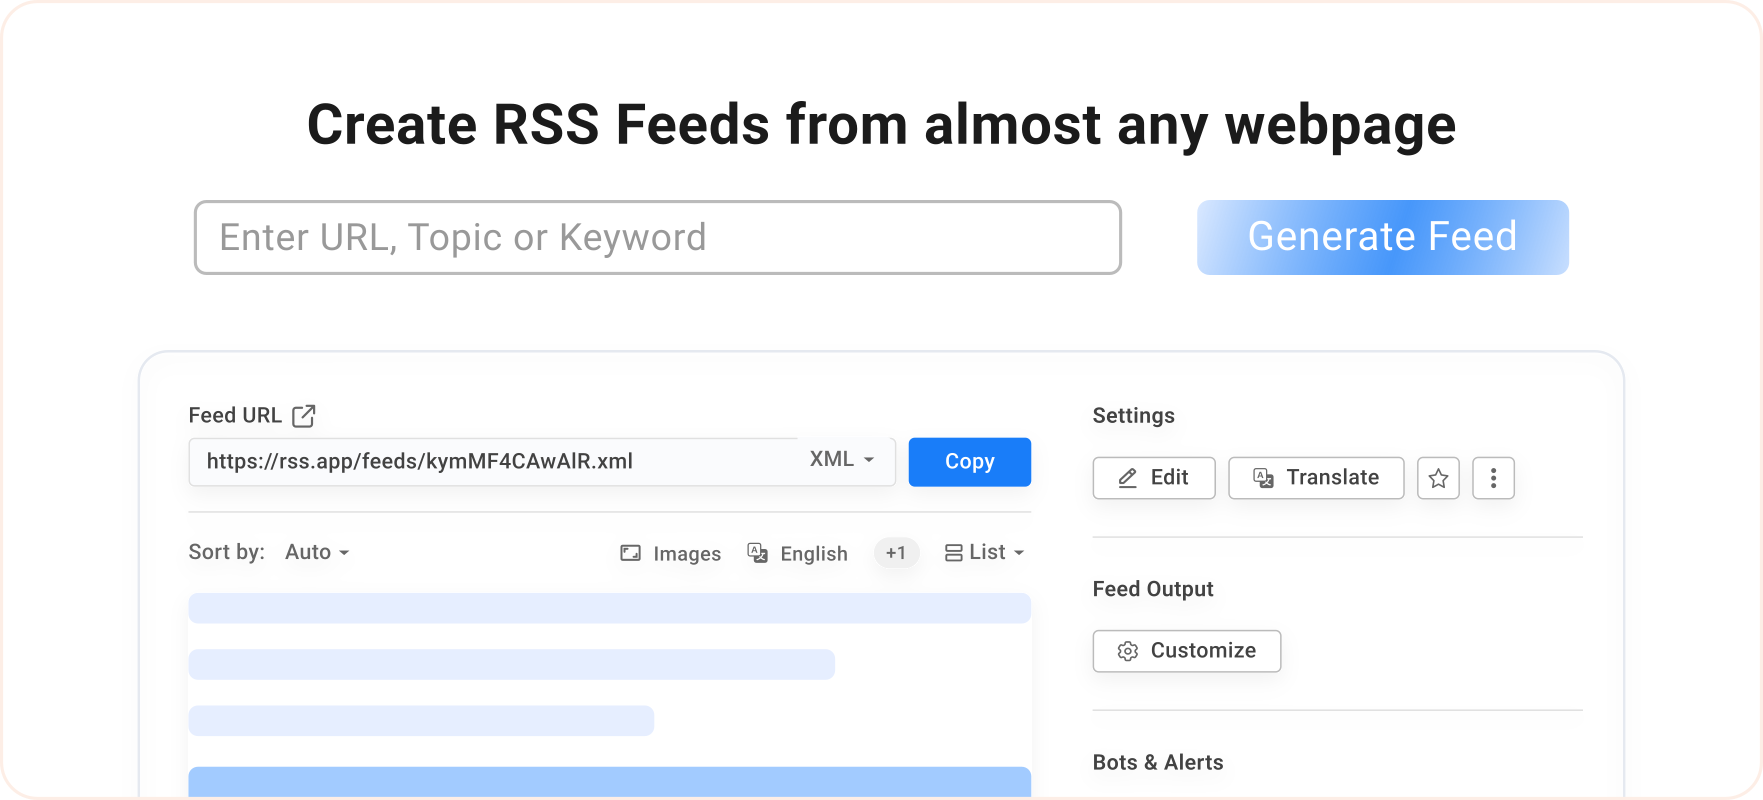The height and width of the screenshot is (800, 1763).
Task: Open the XML format dropdown
Action: [839, 460]
